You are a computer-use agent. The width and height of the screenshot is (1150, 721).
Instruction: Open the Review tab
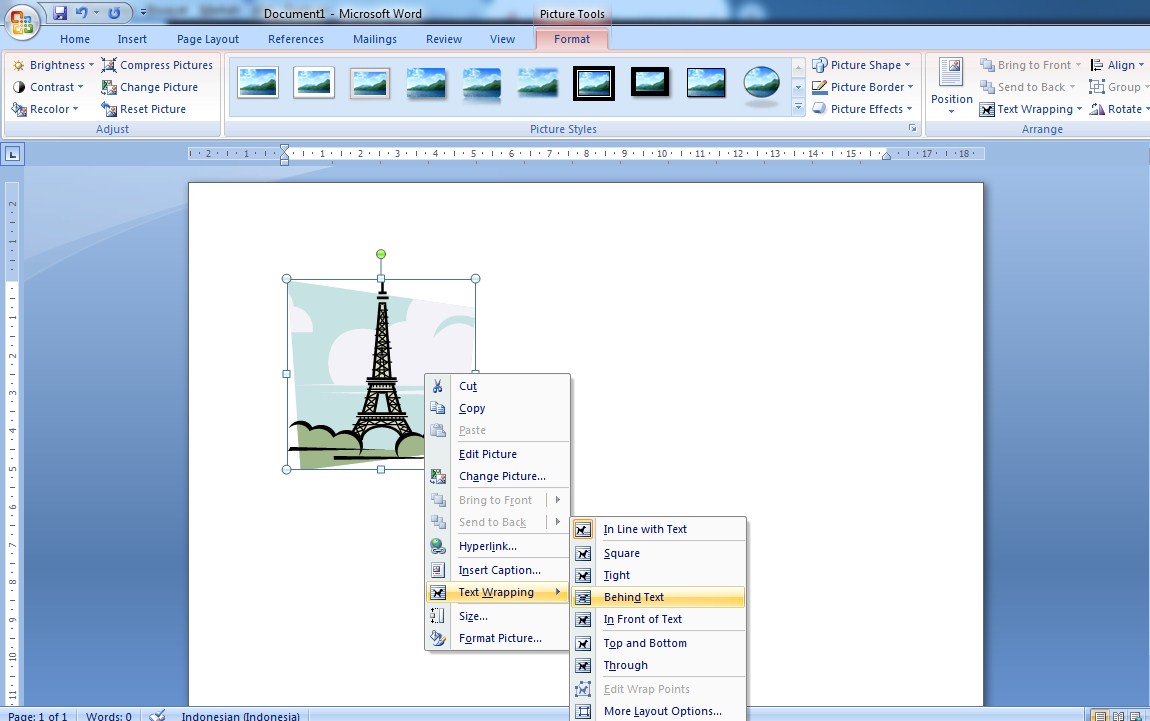tap(444, 39)
